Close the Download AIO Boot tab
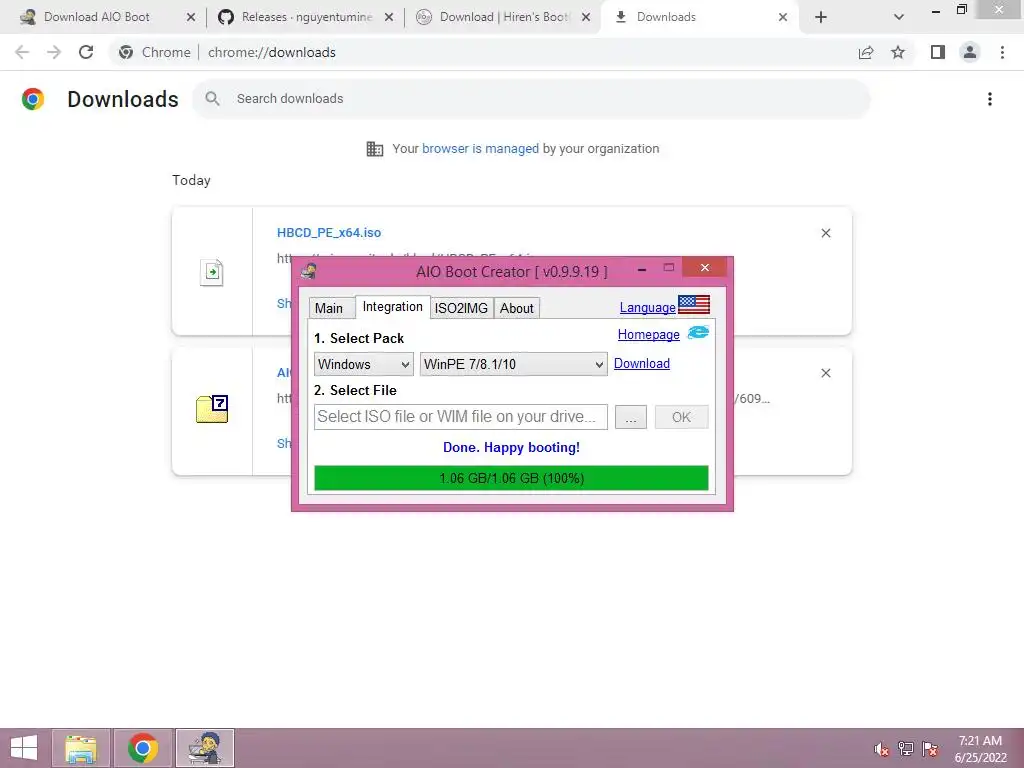The width and height of the screenshot is (1024, 768). point(191,17)
